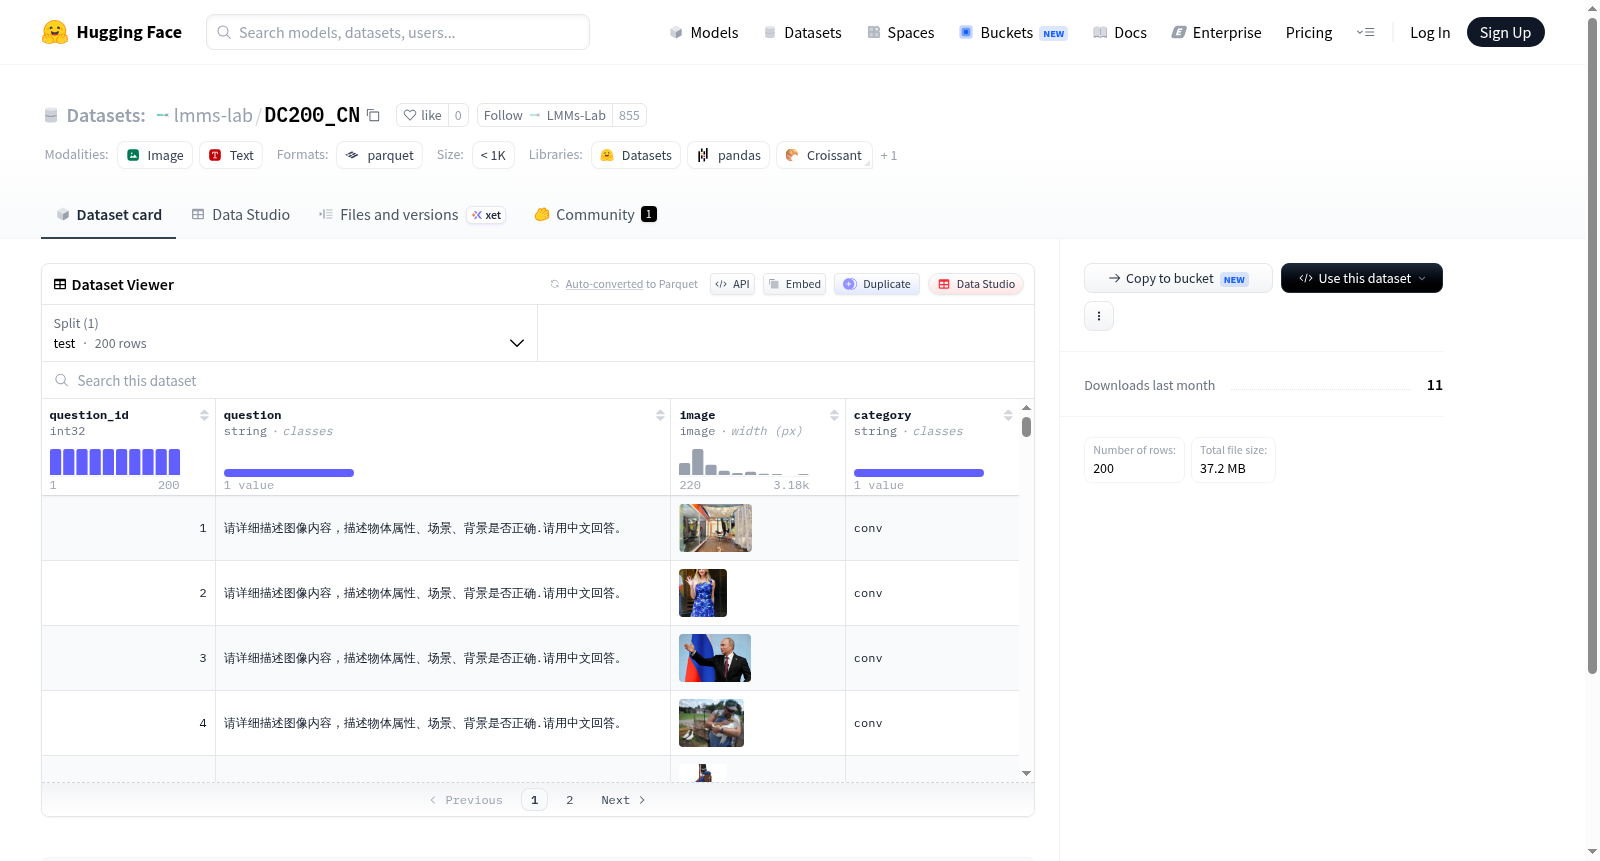Open the Models page
The height and width of the screenshot is (861, 1600).
click(704, 33)
